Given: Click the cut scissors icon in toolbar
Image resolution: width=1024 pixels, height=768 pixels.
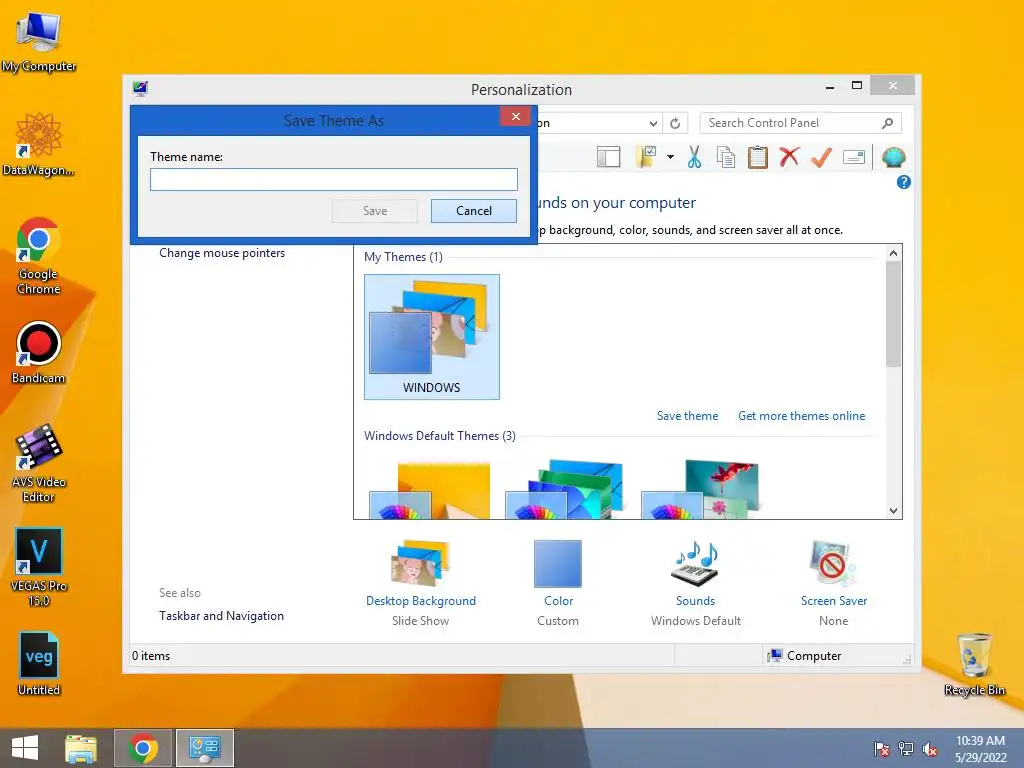Looking at the screenshot, I should point(694,157).
